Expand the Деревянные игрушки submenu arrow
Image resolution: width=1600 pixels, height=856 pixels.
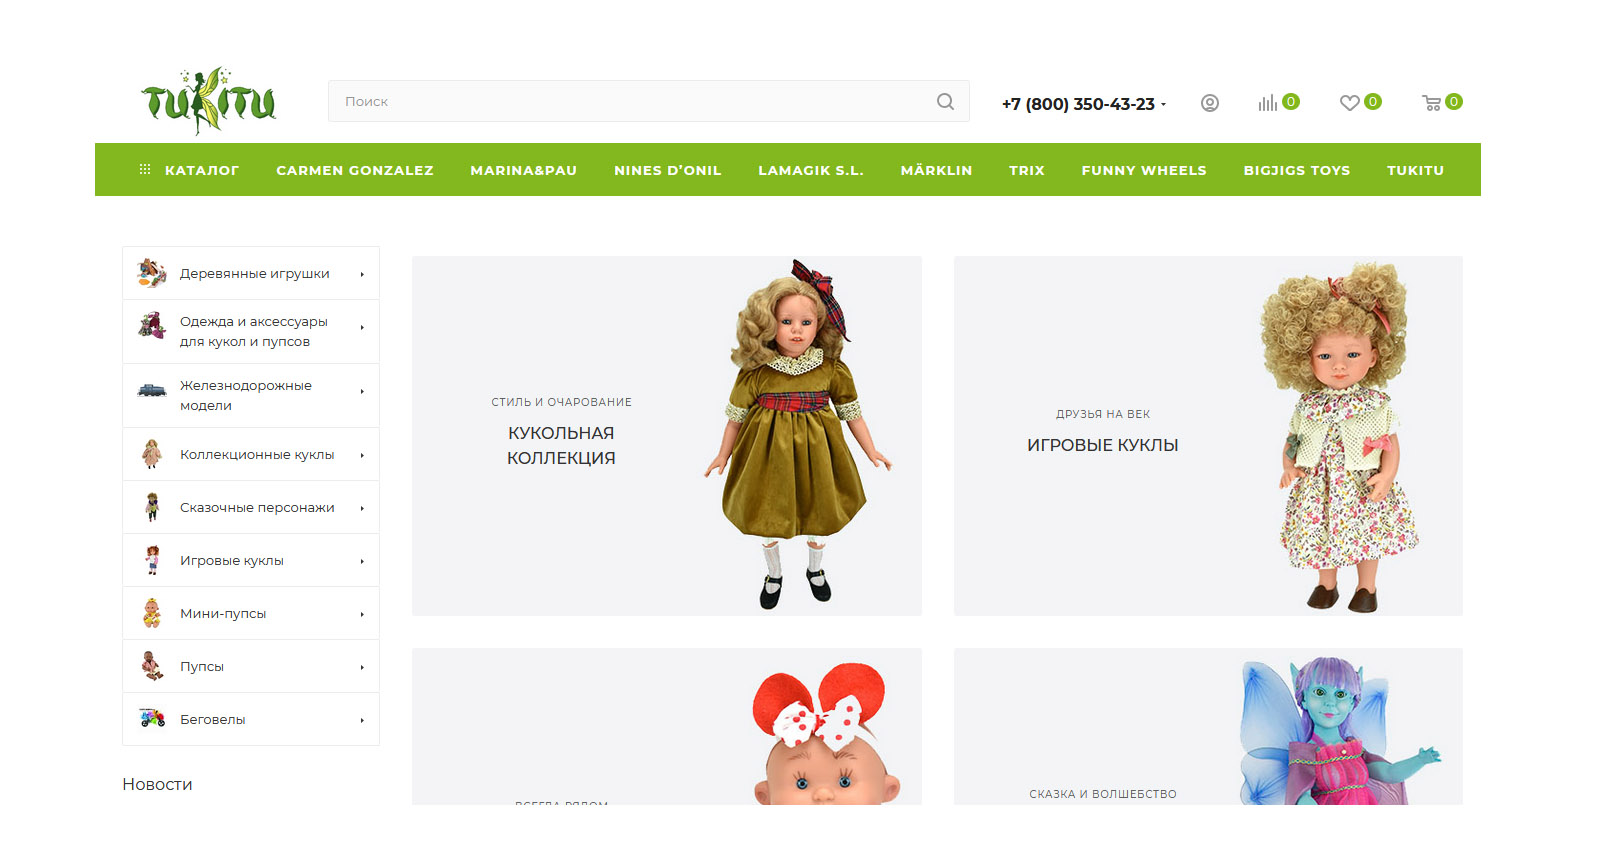362,274
